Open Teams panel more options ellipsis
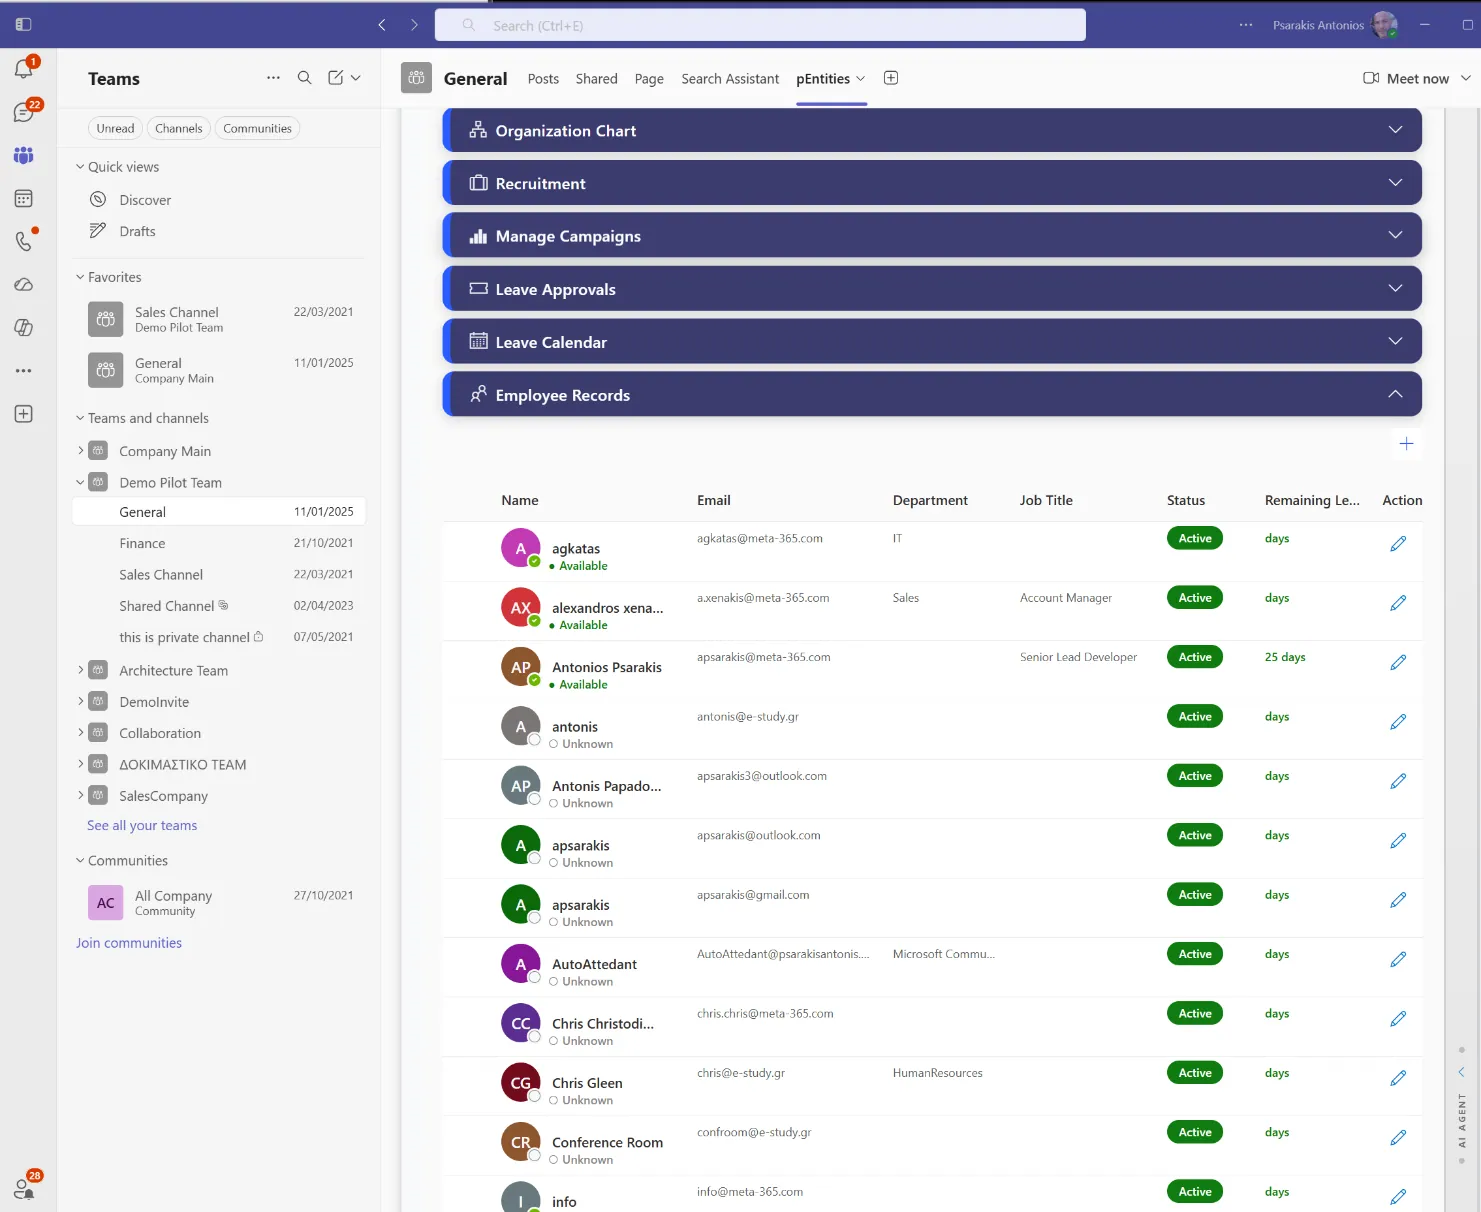This screenshot has width=1481, height=1212. coord(273,78)
